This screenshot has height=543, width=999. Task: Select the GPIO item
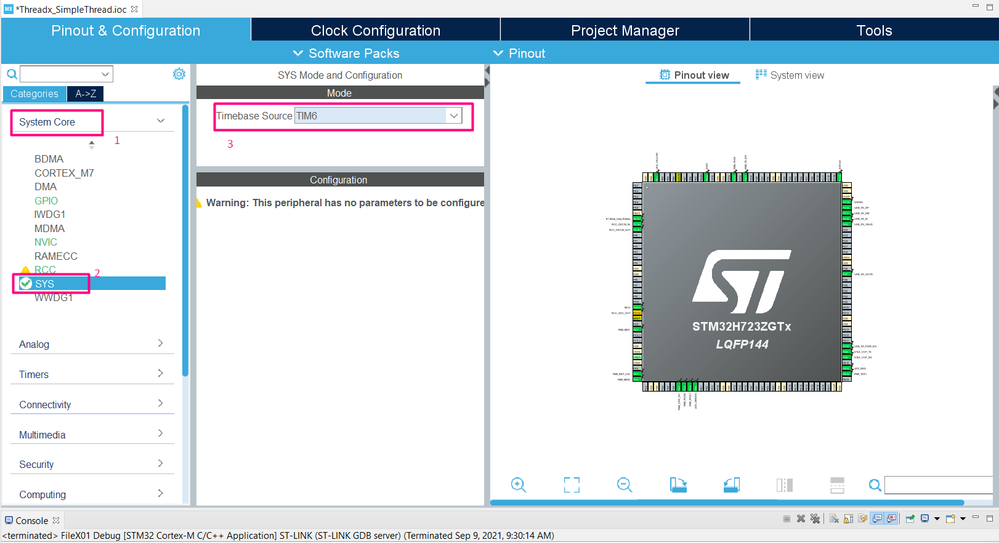point(46,201)
